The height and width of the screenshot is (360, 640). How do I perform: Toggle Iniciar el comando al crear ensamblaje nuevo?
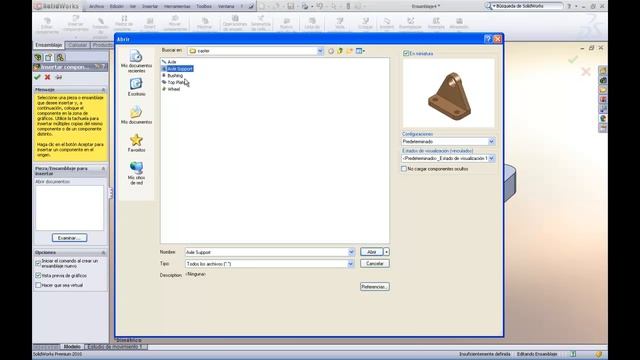pos(38,263)
